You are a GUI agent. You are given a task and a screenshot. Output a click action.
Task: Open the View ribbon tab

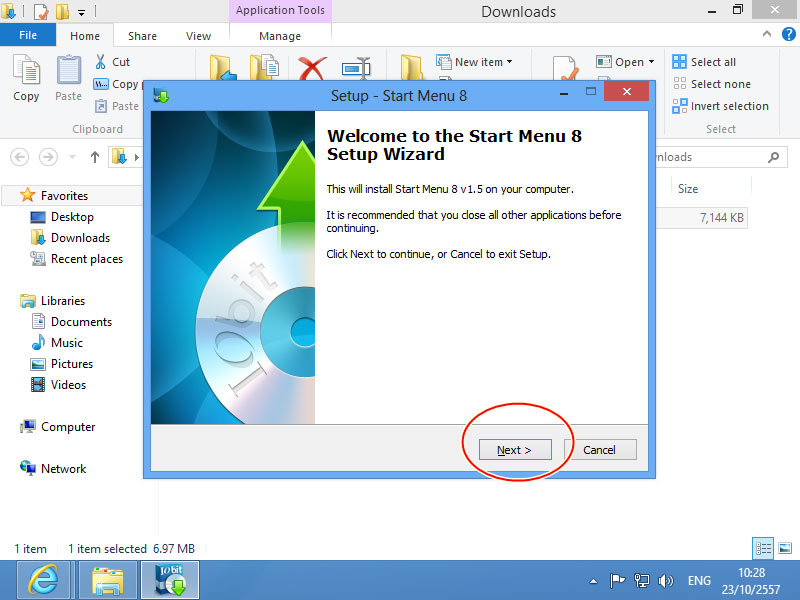[198, 36]
